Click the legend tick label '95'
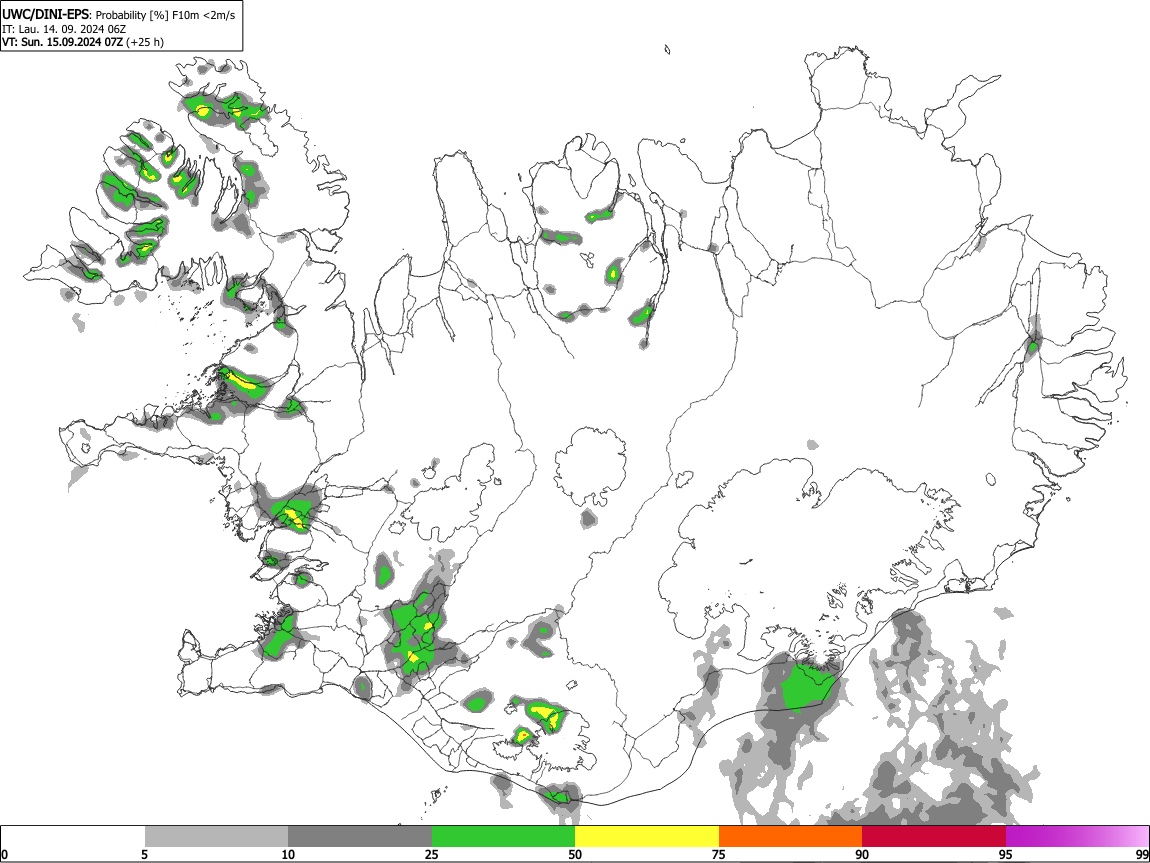The width and height of the screenshot is (1150, 863). pyautogui.click(x=1006, y=855)
